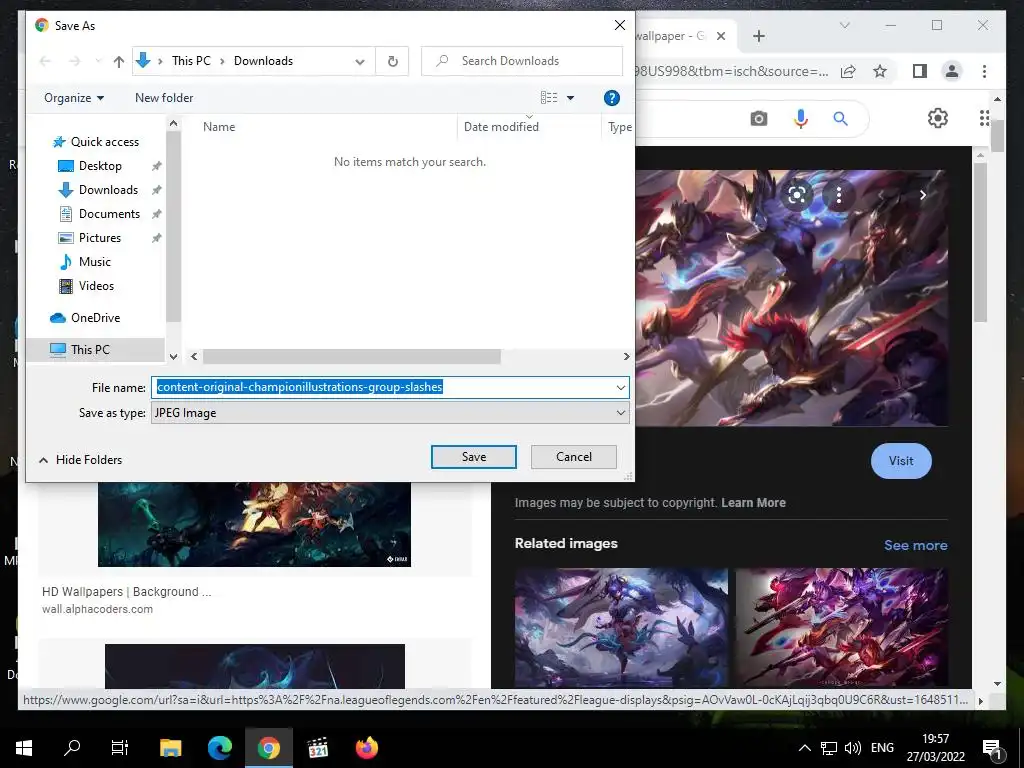
Task: Click Downloads in the address breadcrumb
Action: coord(263,61)
